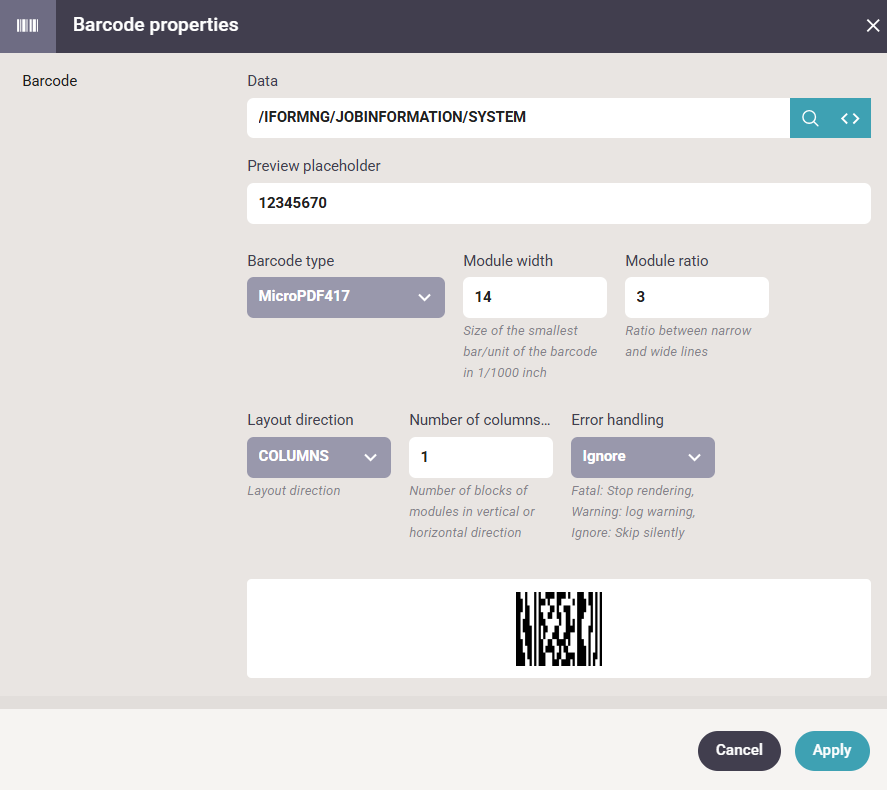Expand the Layout direction COLUMNS dropdown
Image resolution: width=887 pixels, height=790 pixels.
318,457
